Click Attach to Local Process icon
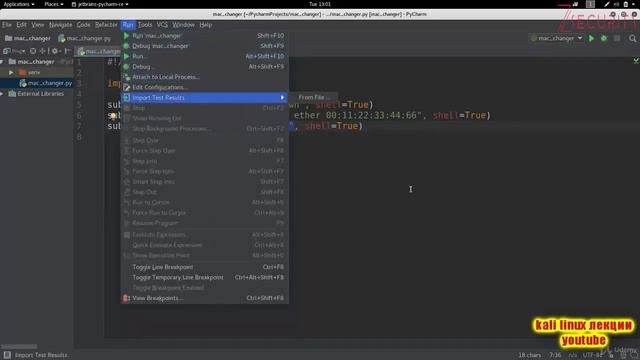This screenshot has height=360, width=640. 127,77
